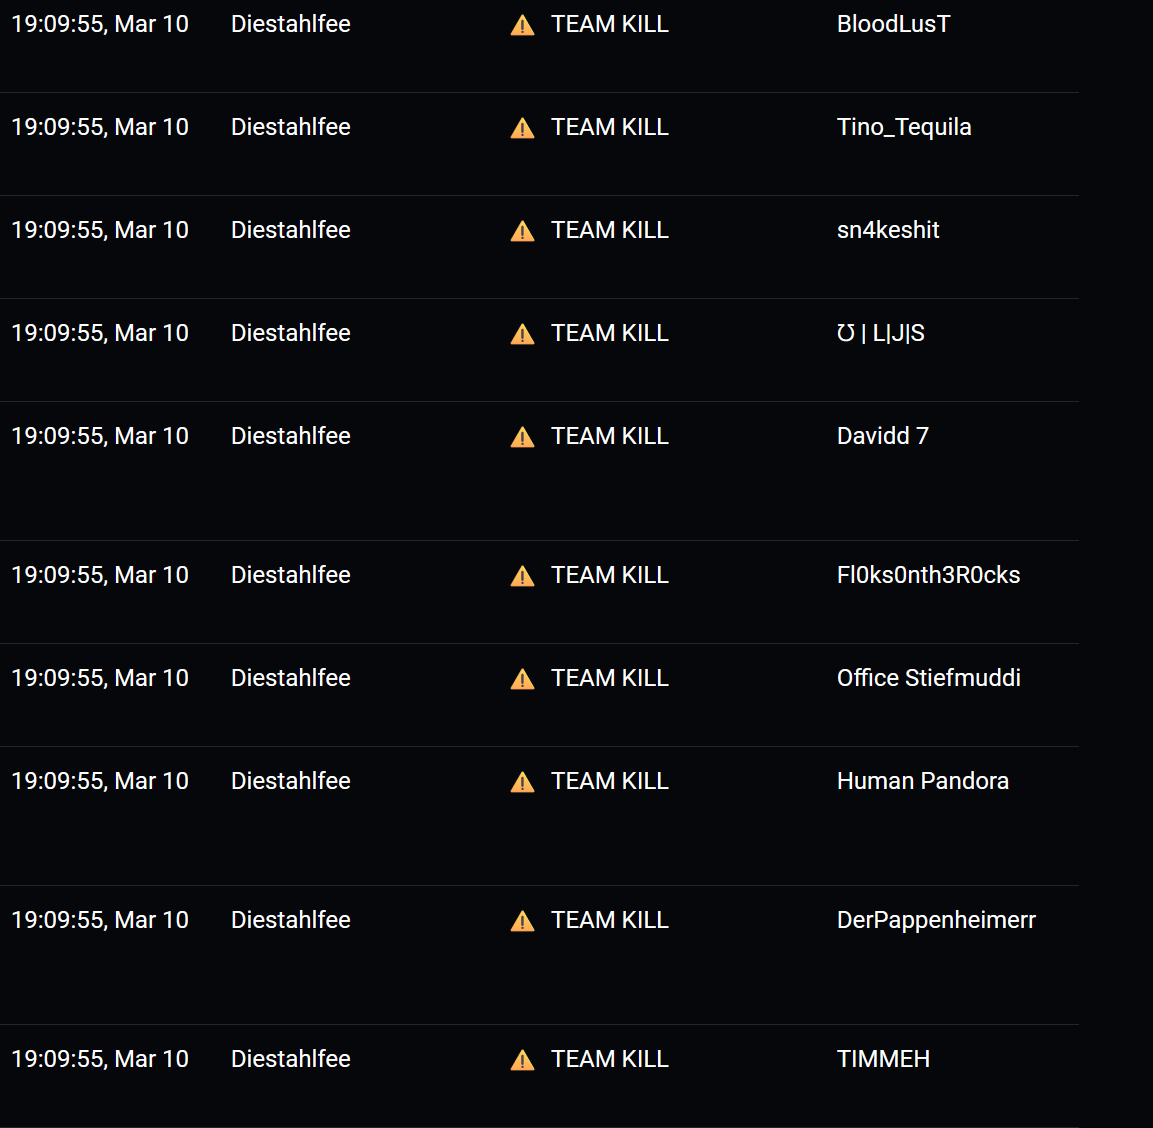Open the Tino_Tequila player name
The width and height of the screenshot is (1153, 1128).
click(904, 127)
